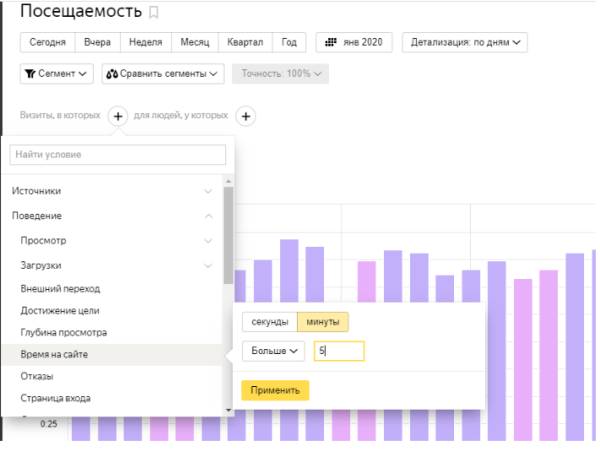This screenshot has width=600, height=451.
Task: Choose Глубина просмотра condition
Action: tap(64, 332)
